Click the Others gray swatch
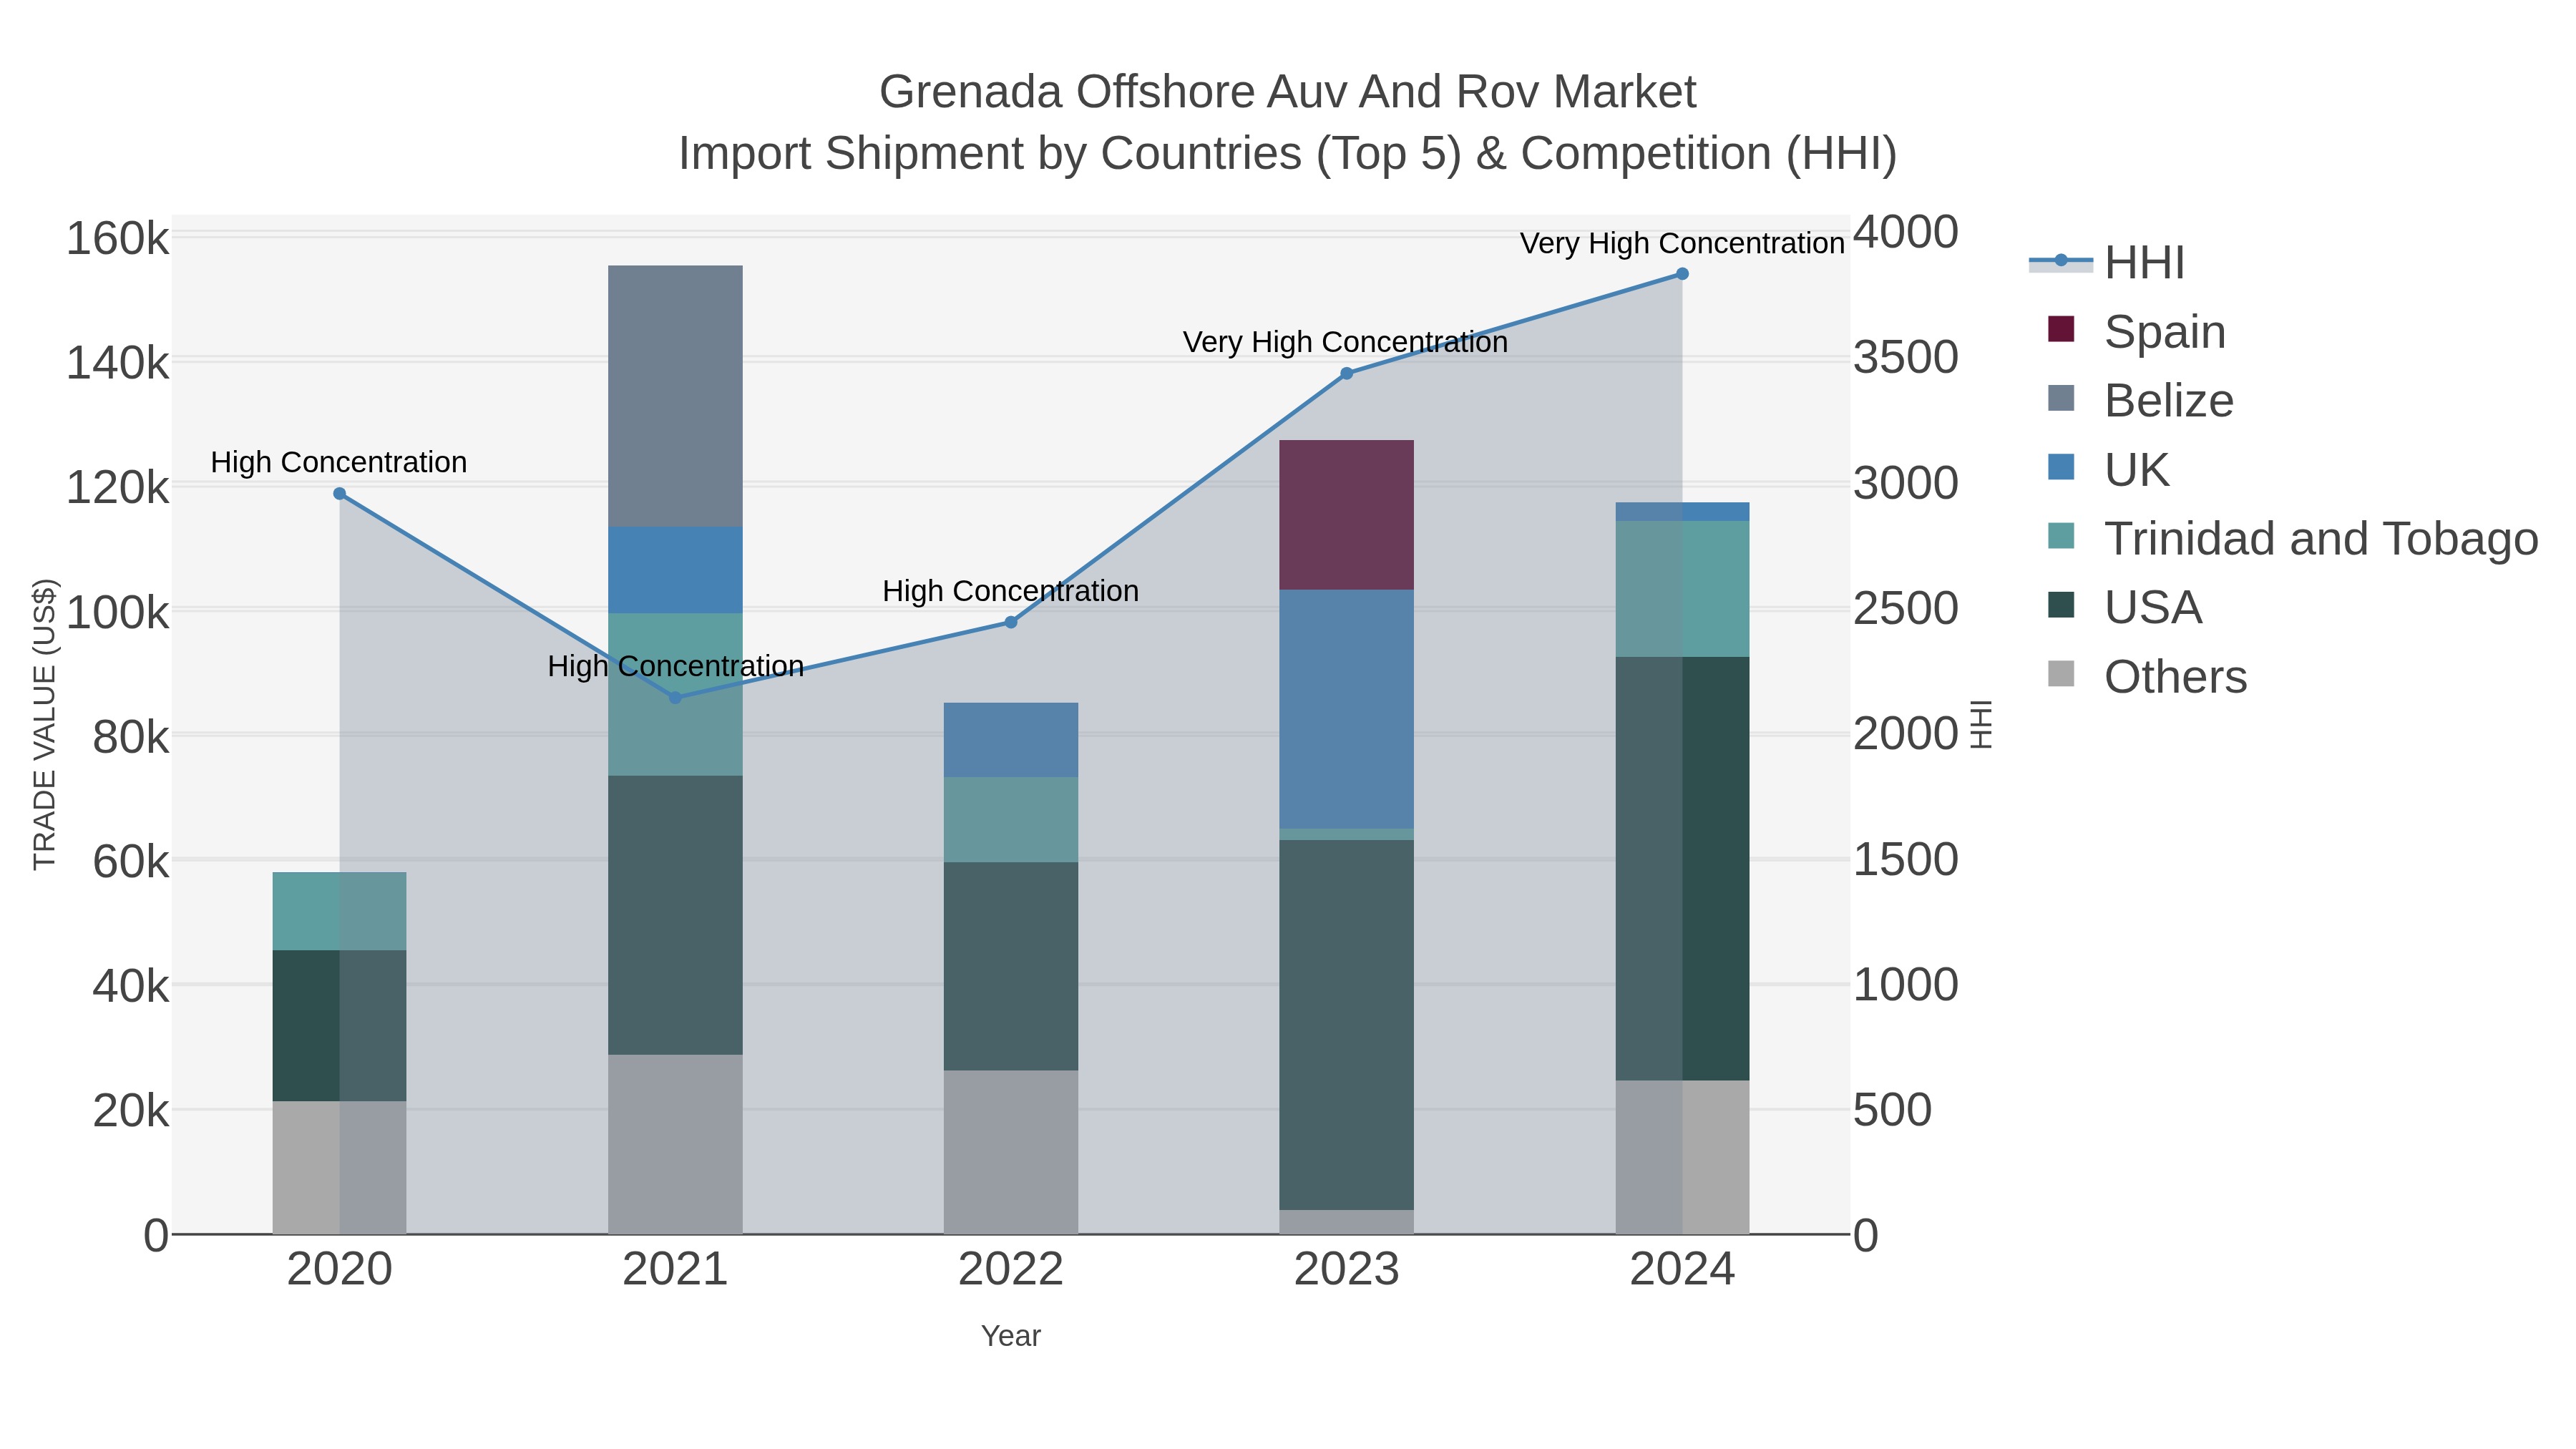2576x1449 pixels. 2061,674
